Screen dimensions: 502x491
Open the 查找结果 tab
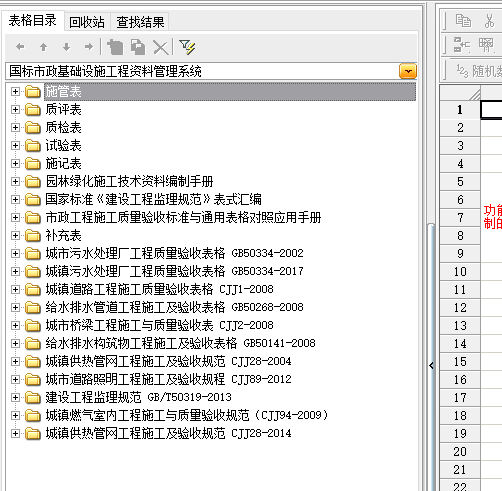click(x=140, y=22)
